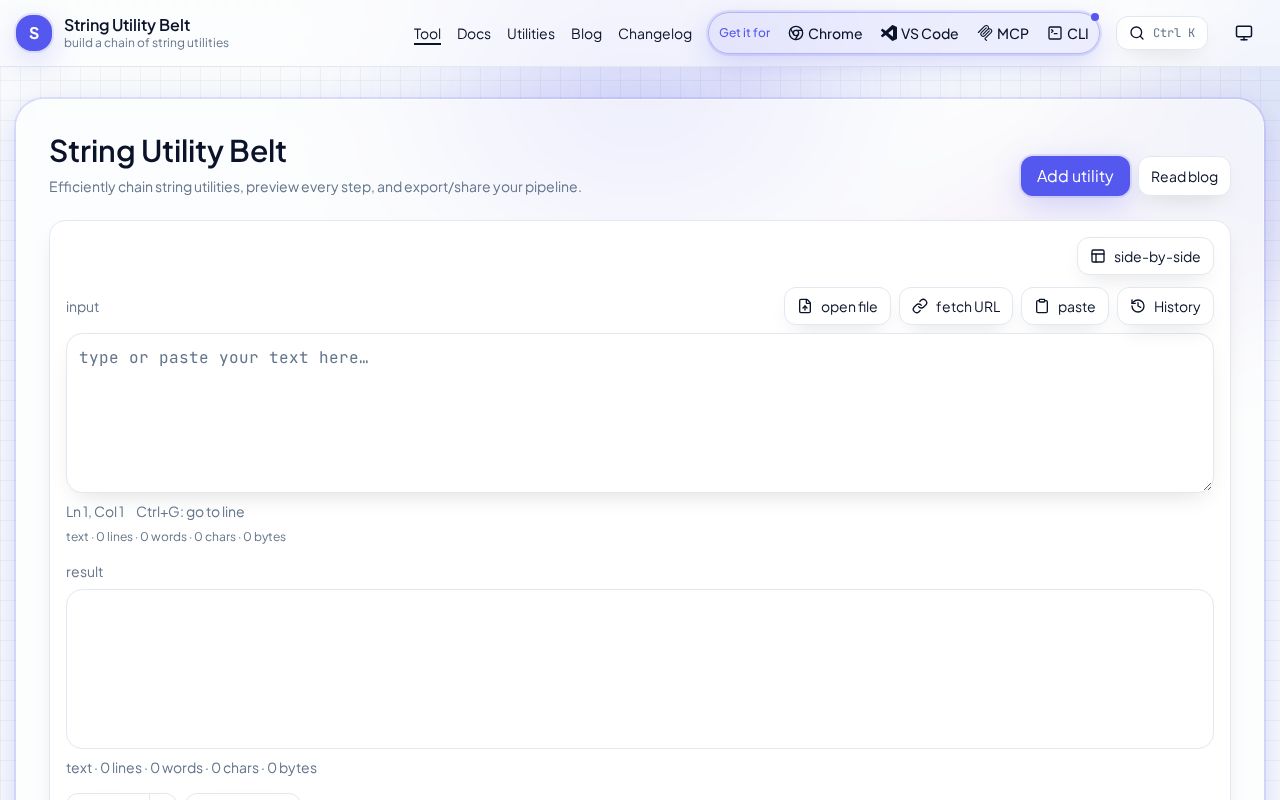Focus the input text area
Viewport: 1280px width, 800px height.
click(640, 413)
